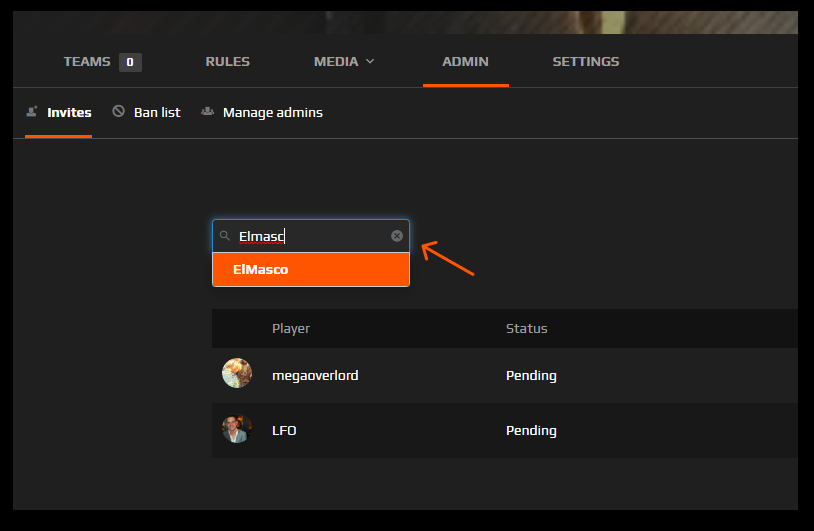This screenshot has width=814, height=531.
Task: Click the LFO player name
Action: tap(284, 431)
